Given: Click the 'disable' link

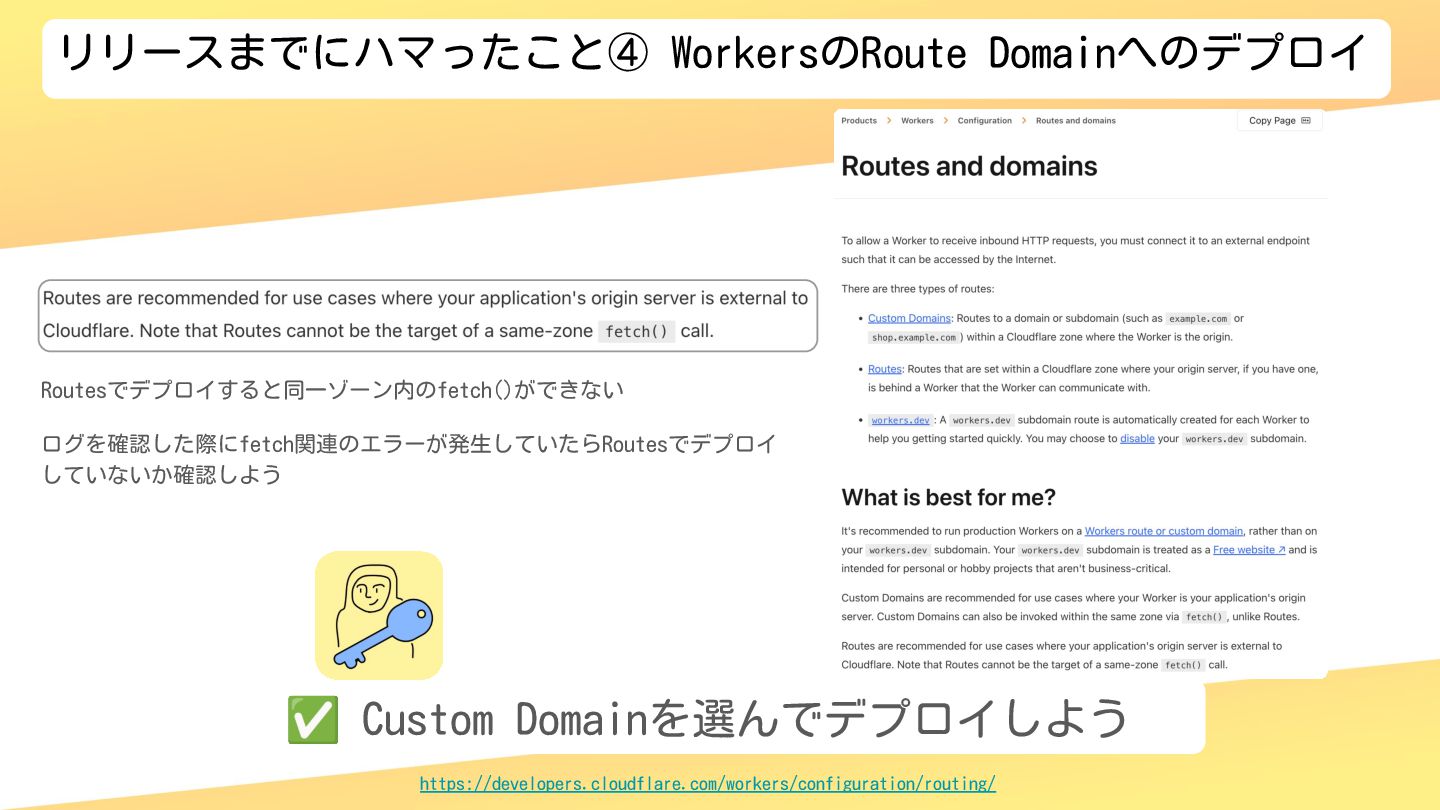Looking at the screenshot, I should tap(1137, 438).
